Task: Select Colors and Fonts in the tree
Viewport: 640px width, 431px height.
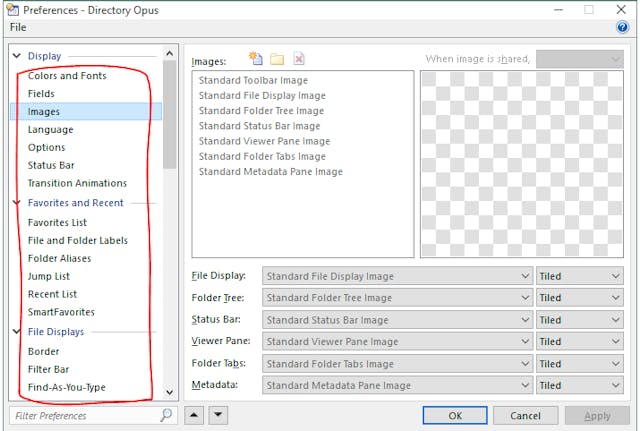Action: [x=67, y=76]
